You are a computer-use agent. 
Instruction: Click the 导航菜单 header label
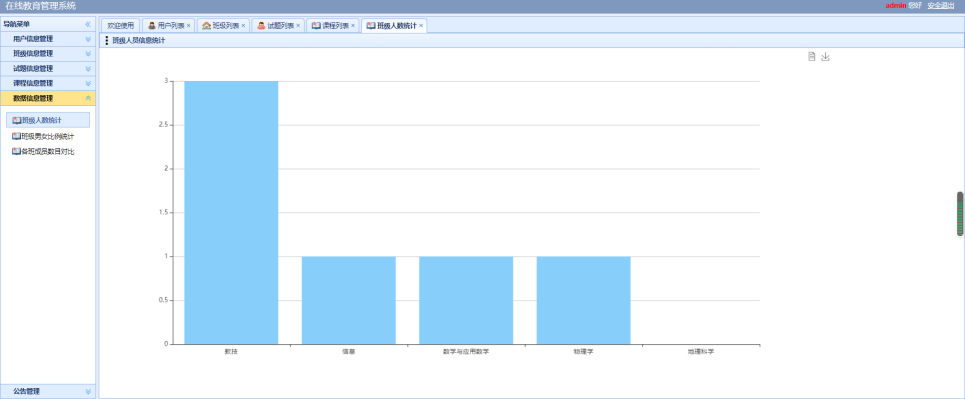17,24
